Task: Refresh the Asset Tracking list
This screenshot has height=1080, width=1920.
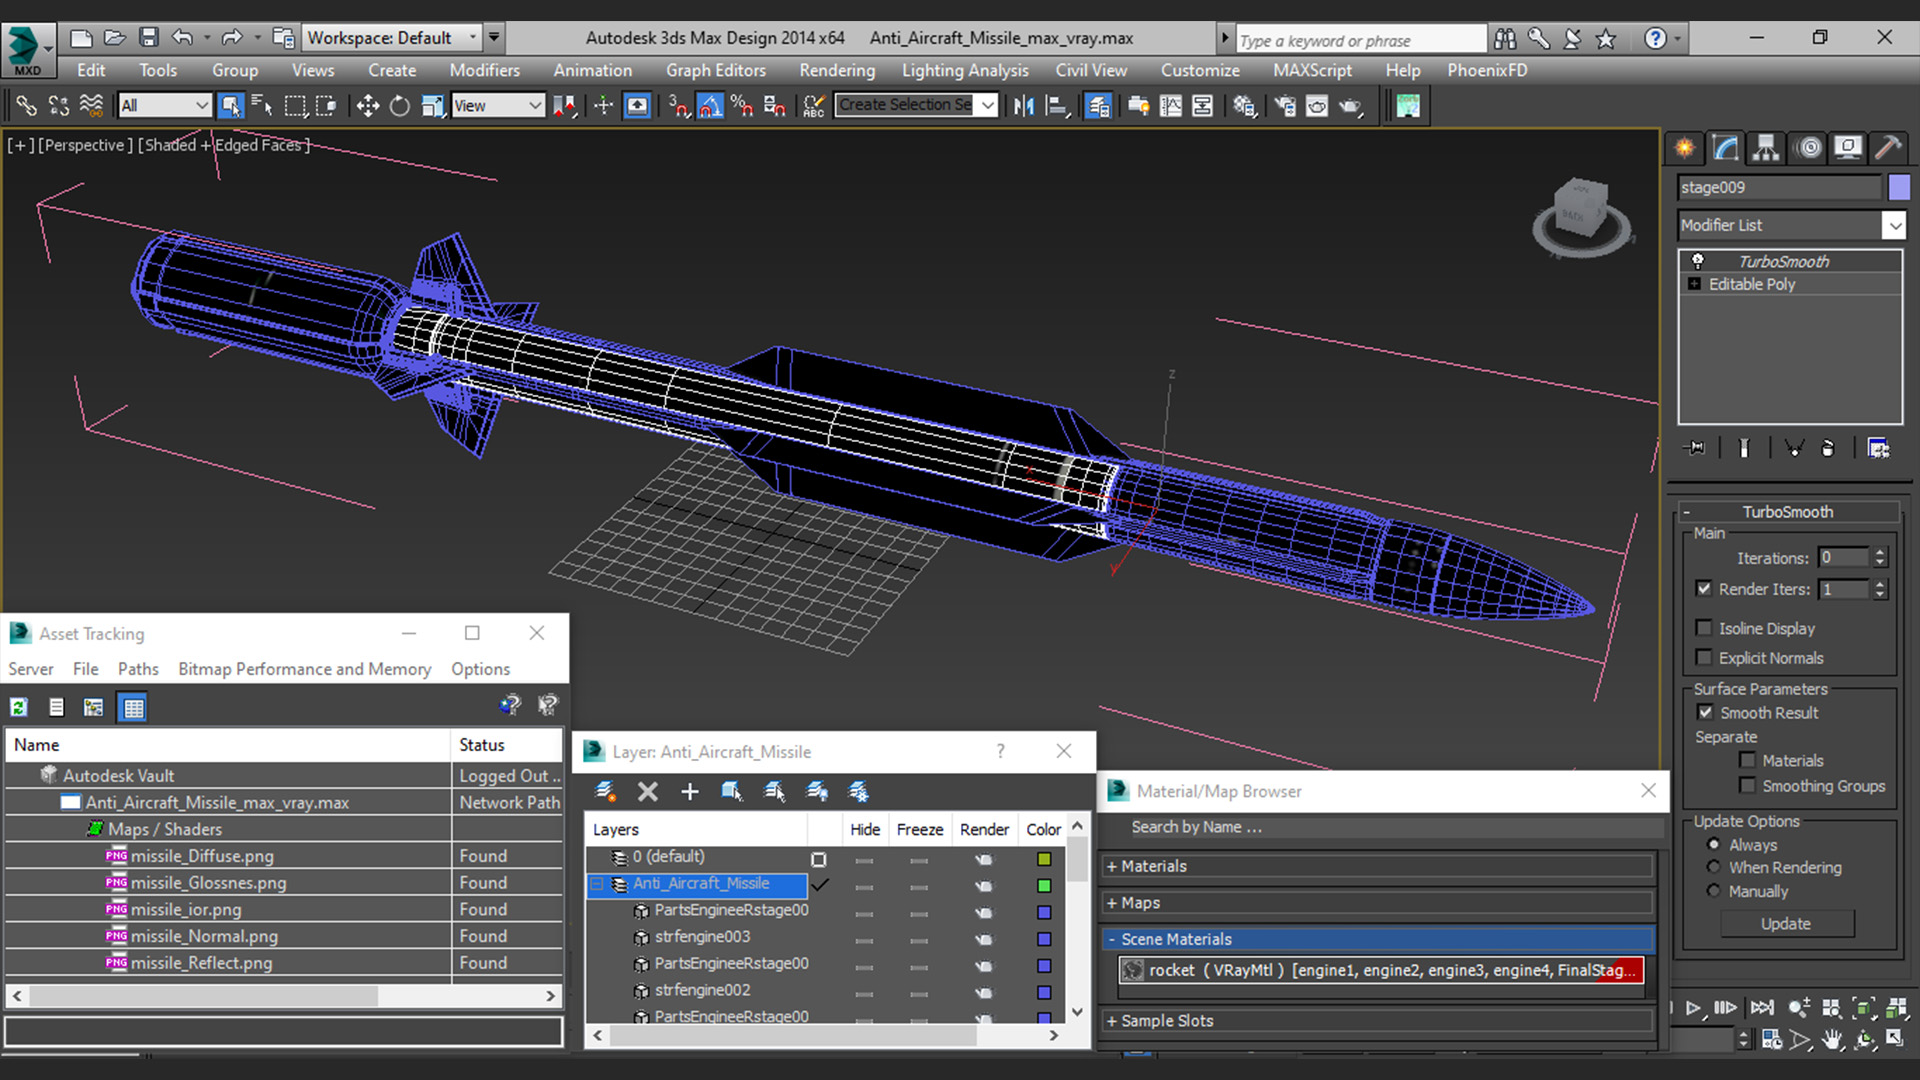Action: pos(19,708)
